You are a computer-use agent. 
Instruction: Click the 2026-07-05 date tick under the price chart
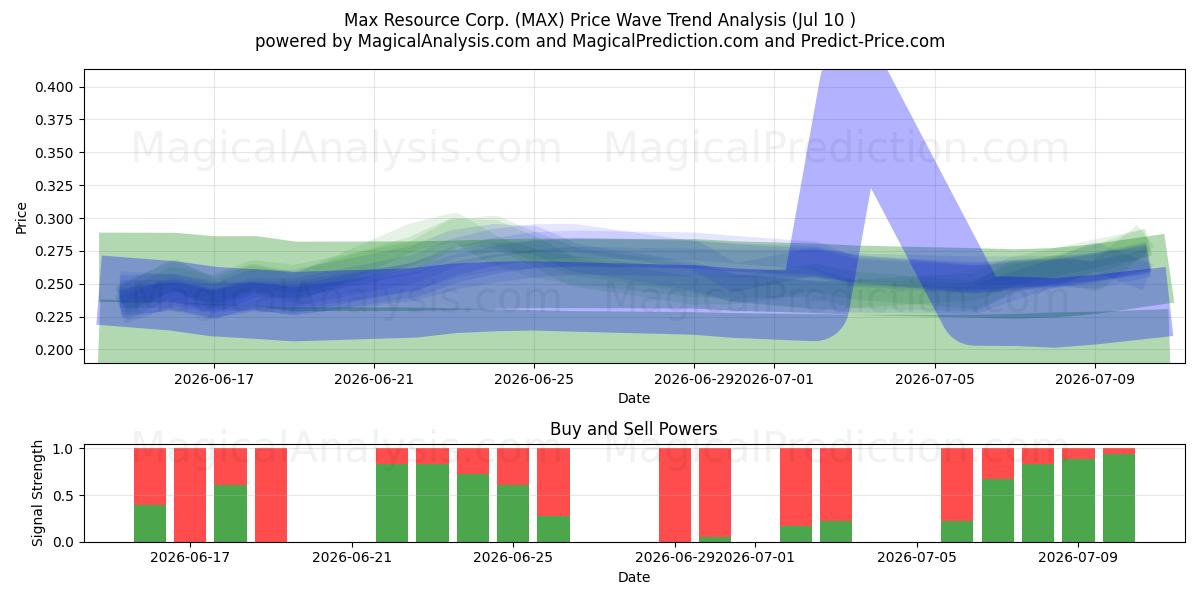(x=934, y=379)
